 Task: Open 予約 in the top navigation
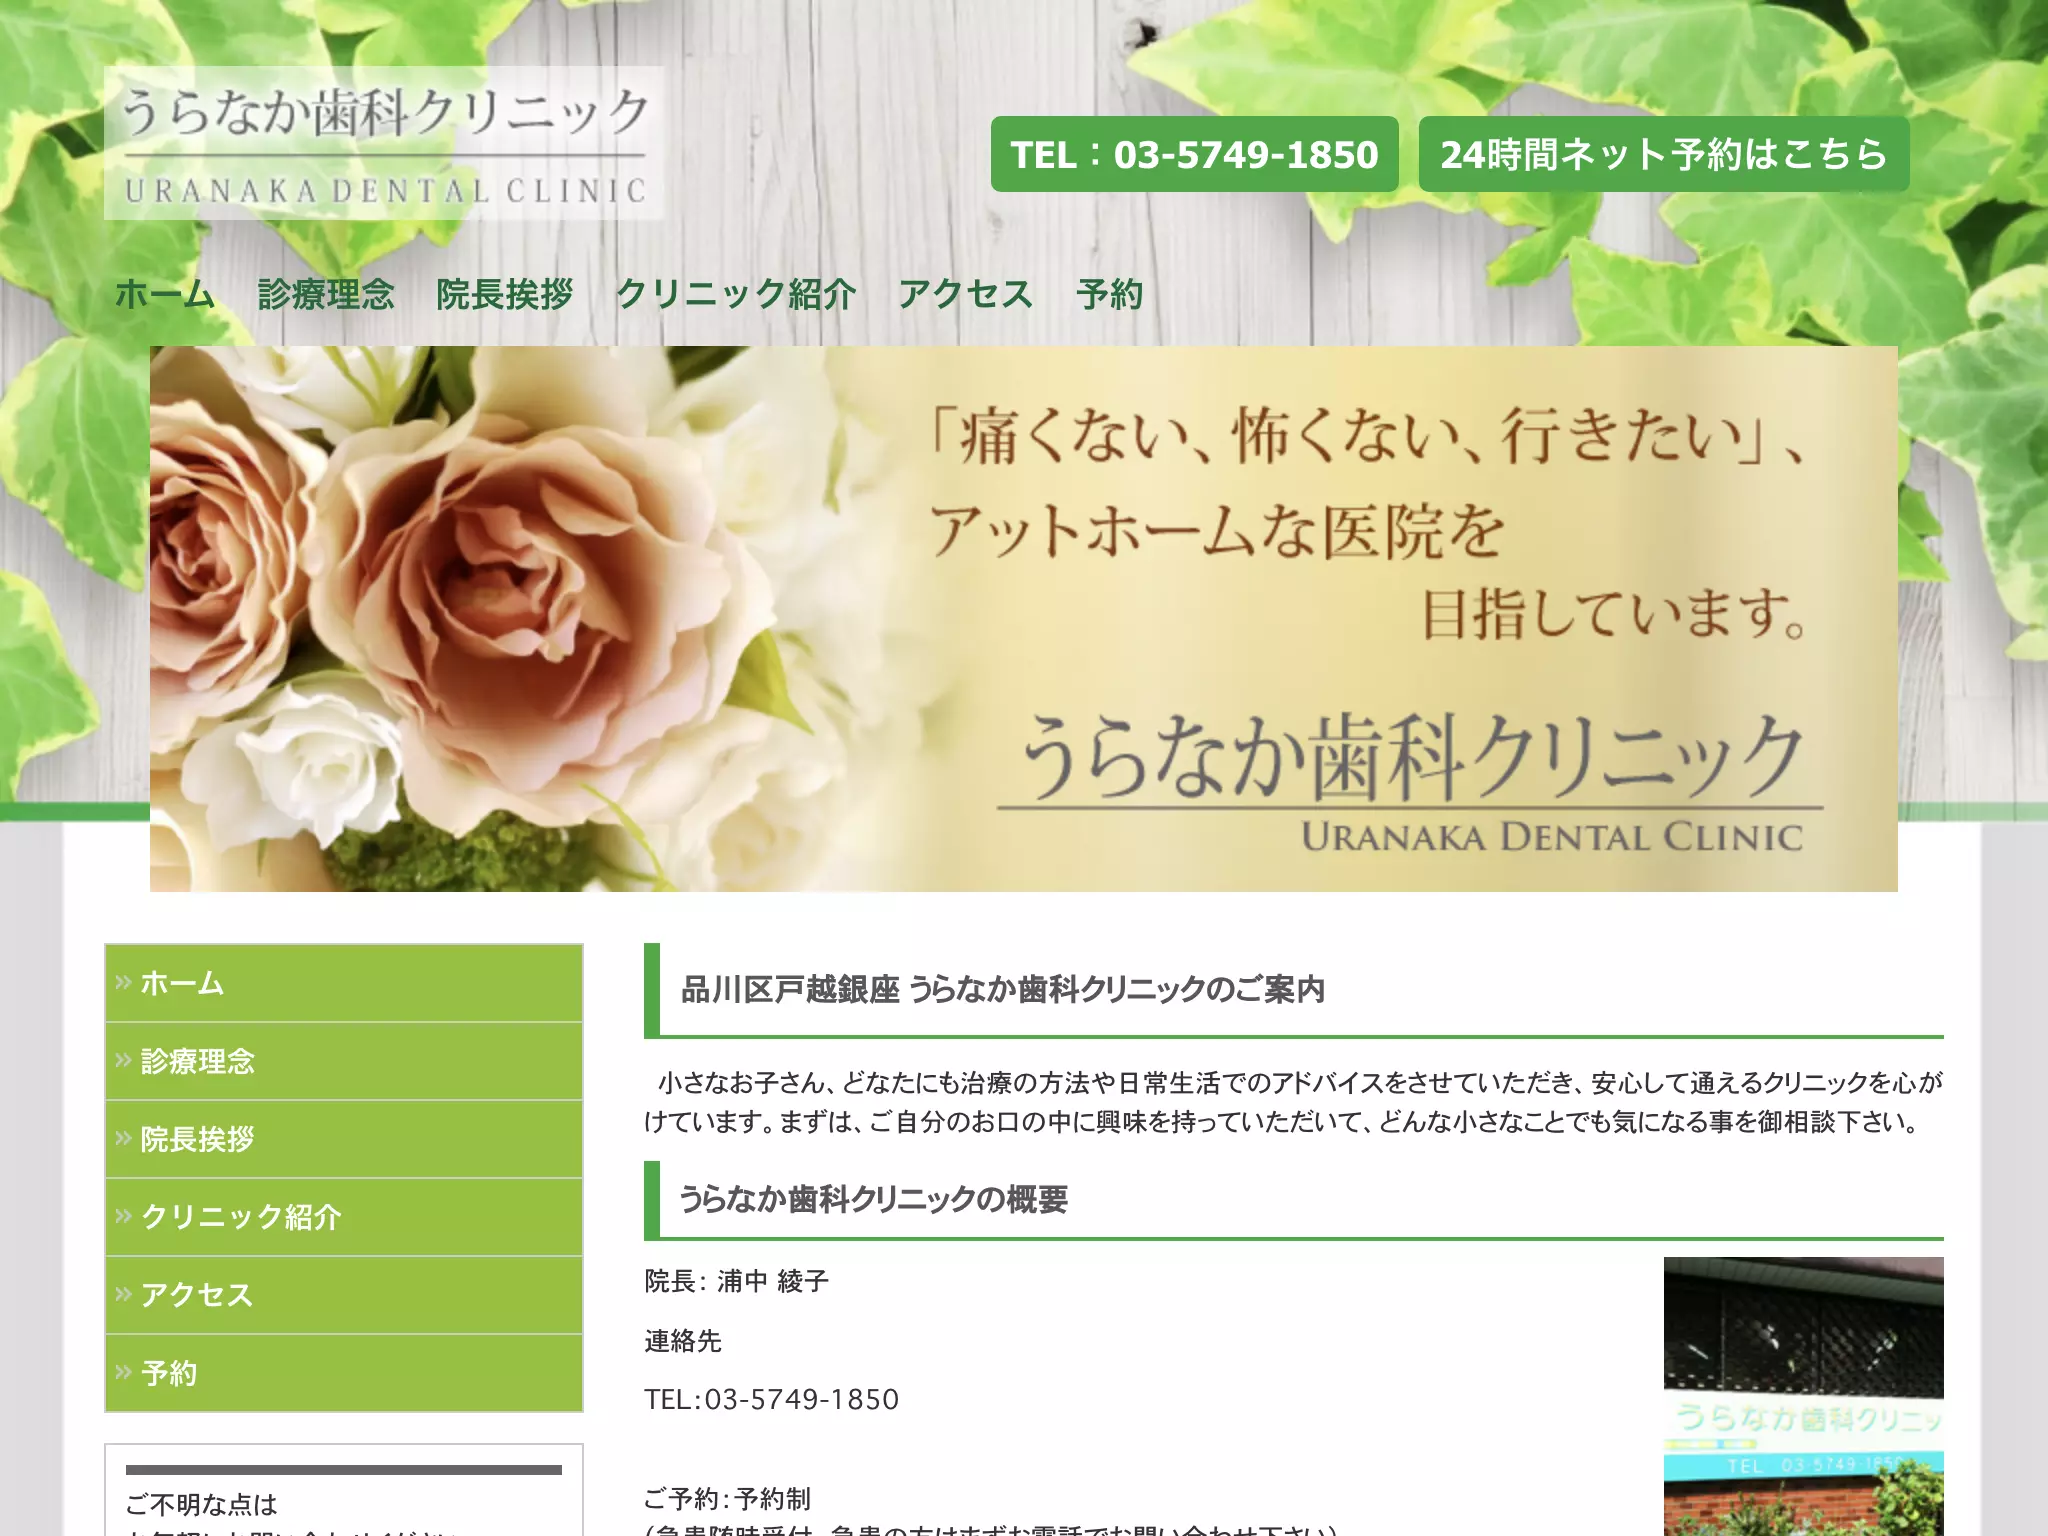[x=1109, y=294]
